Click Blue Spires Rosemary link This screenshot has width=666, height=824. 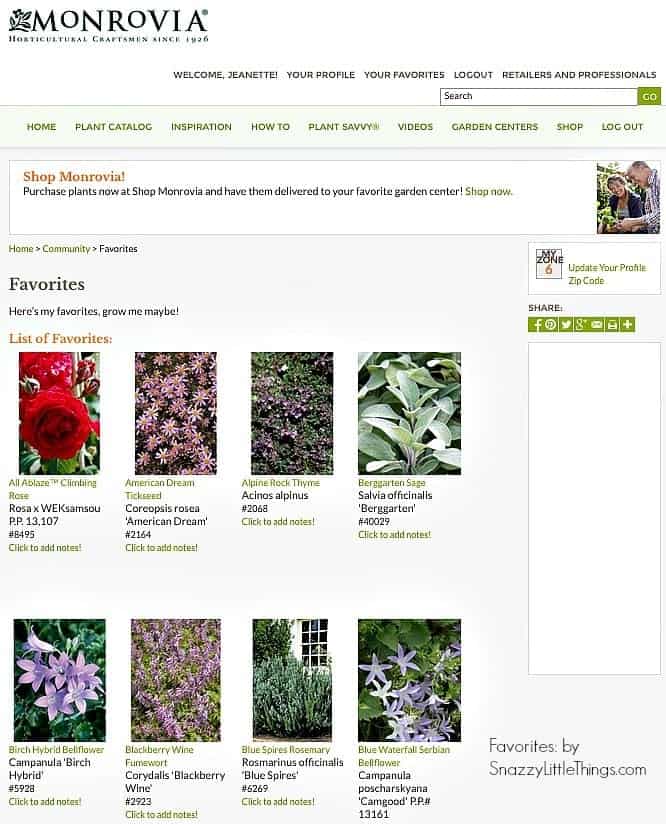coord(286,749)
